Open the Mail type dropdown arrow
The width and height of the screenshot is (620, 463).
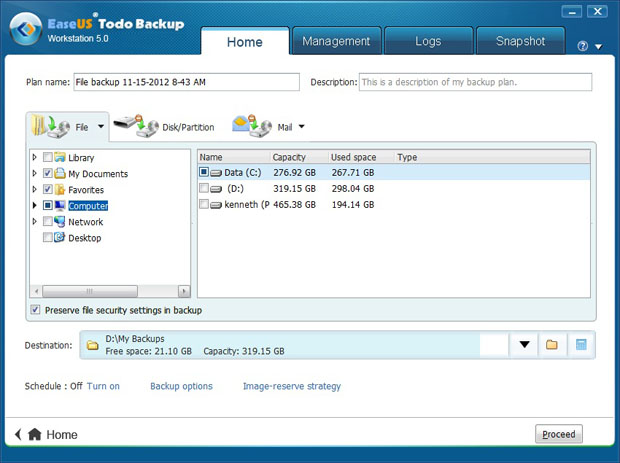pos(301,127)
